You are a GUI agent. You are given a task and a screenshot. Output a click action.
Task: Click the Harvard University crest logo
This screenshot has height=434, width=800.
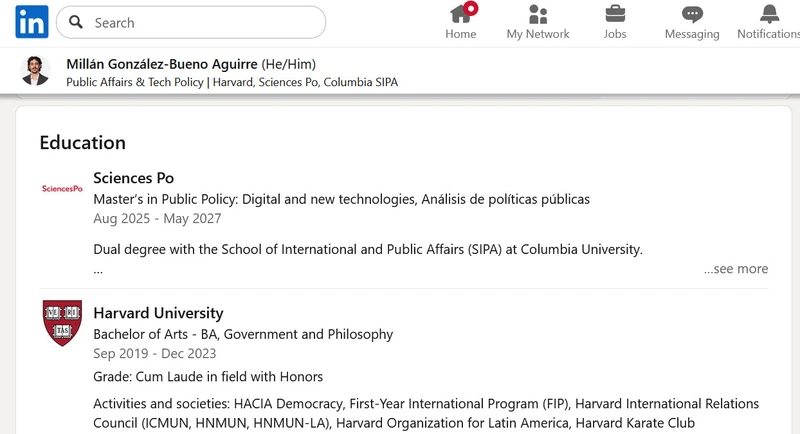[x=62, y=322]
